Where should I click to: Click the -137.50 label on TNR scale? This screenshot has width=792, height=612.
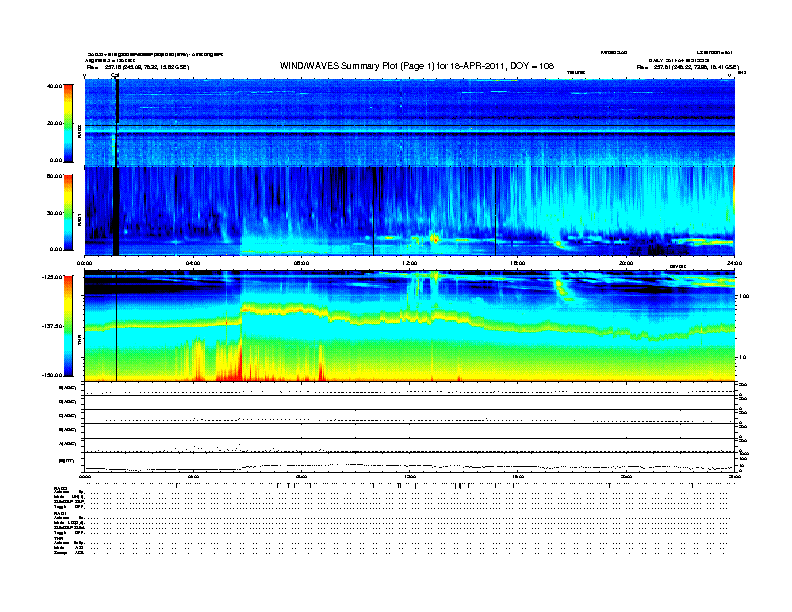(x=53, y=326)
